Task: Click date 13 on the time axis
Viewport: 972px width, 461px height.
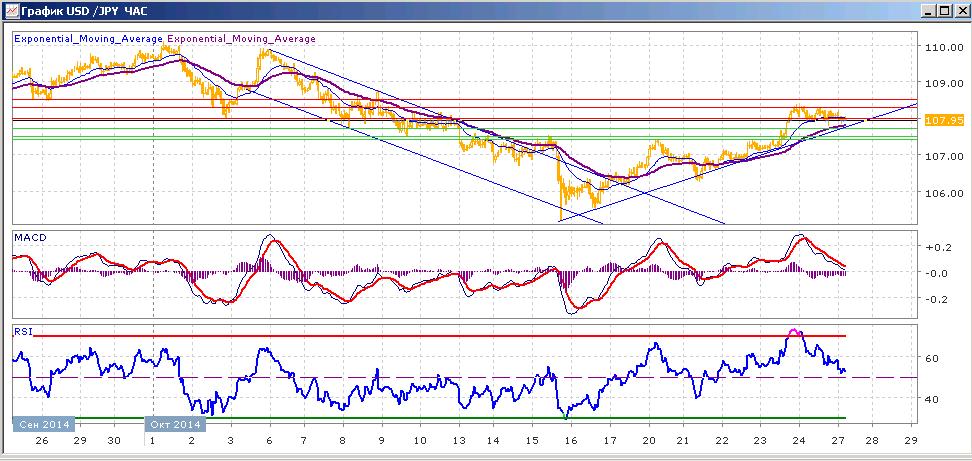Action: click(459, 441)
